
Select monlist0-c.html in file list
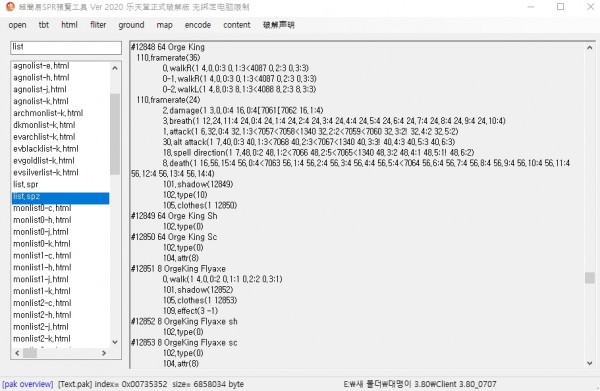pos(42,209)
